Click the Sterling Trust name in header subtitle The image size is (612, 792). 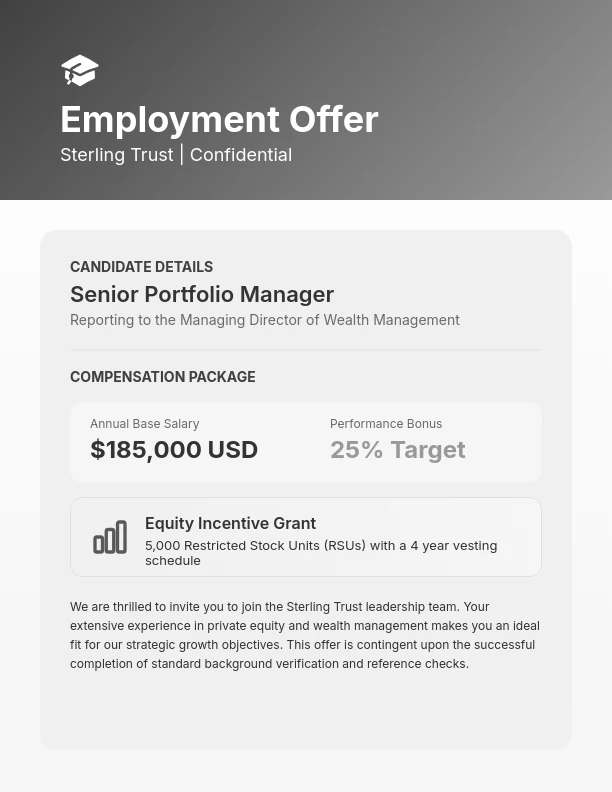coord(116,155)
